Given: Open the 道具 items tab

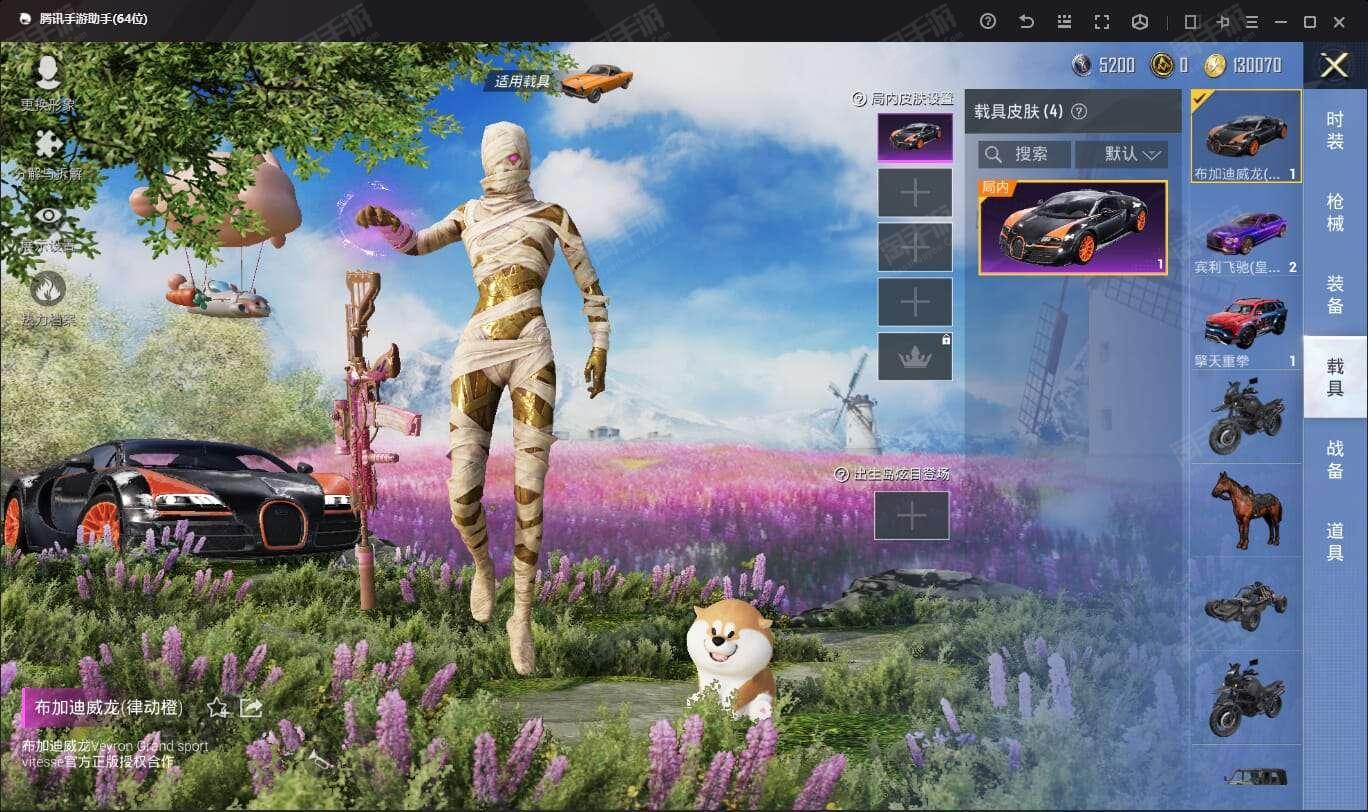Looking at the screenshot, I should click(x=1335, y=541).
